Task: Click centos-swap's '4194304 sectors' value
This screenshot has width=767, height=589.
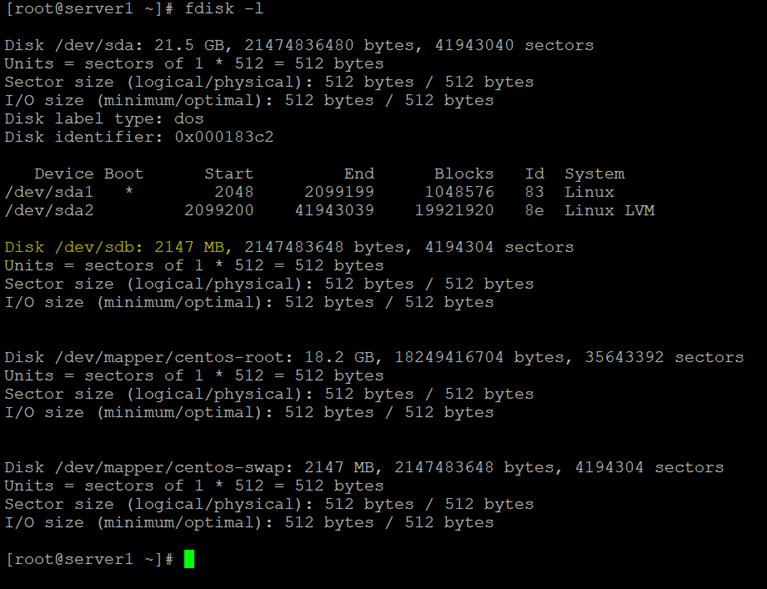Action: (x=649, y=467)
